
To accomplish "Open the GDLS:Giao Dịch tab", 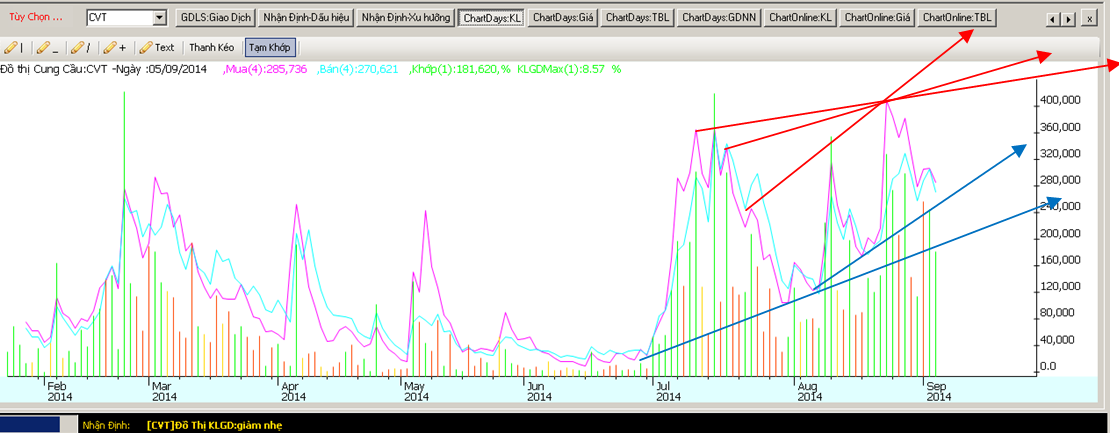I will pyautogui.click(x=215, y=17).
